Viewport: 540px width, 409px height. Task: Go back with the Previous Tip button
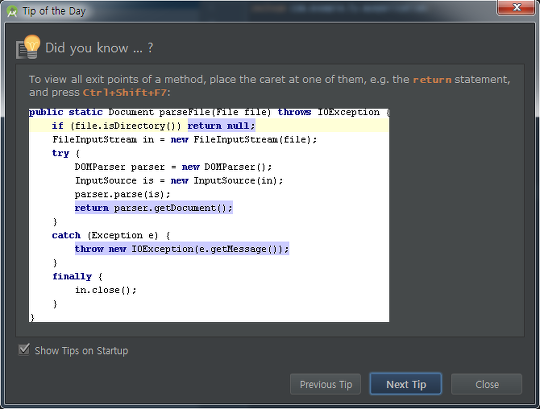pos(325,384)
